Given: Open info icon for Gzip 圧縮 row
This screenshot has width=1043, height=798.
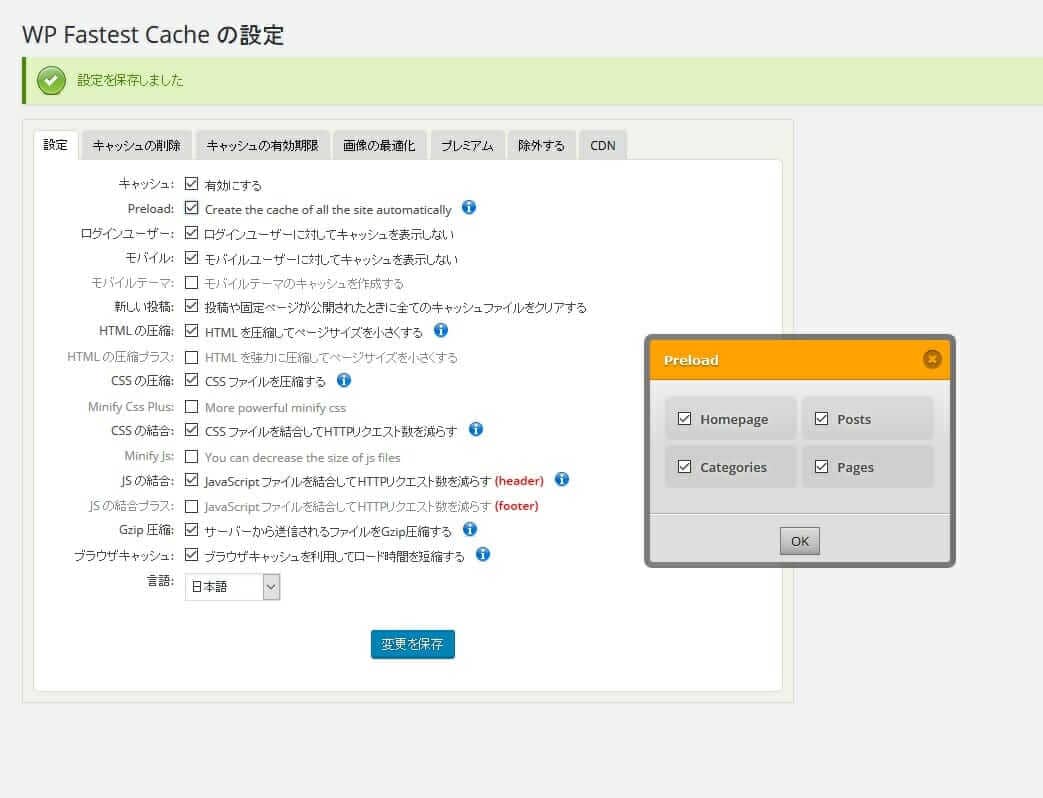Looking at the screenshot, I should coord(470,529).
